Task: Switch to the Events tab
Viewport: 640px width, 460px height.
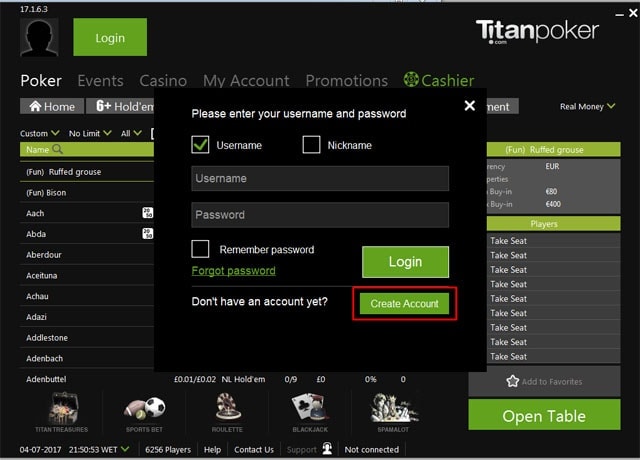Action: (x=100, y=80)
